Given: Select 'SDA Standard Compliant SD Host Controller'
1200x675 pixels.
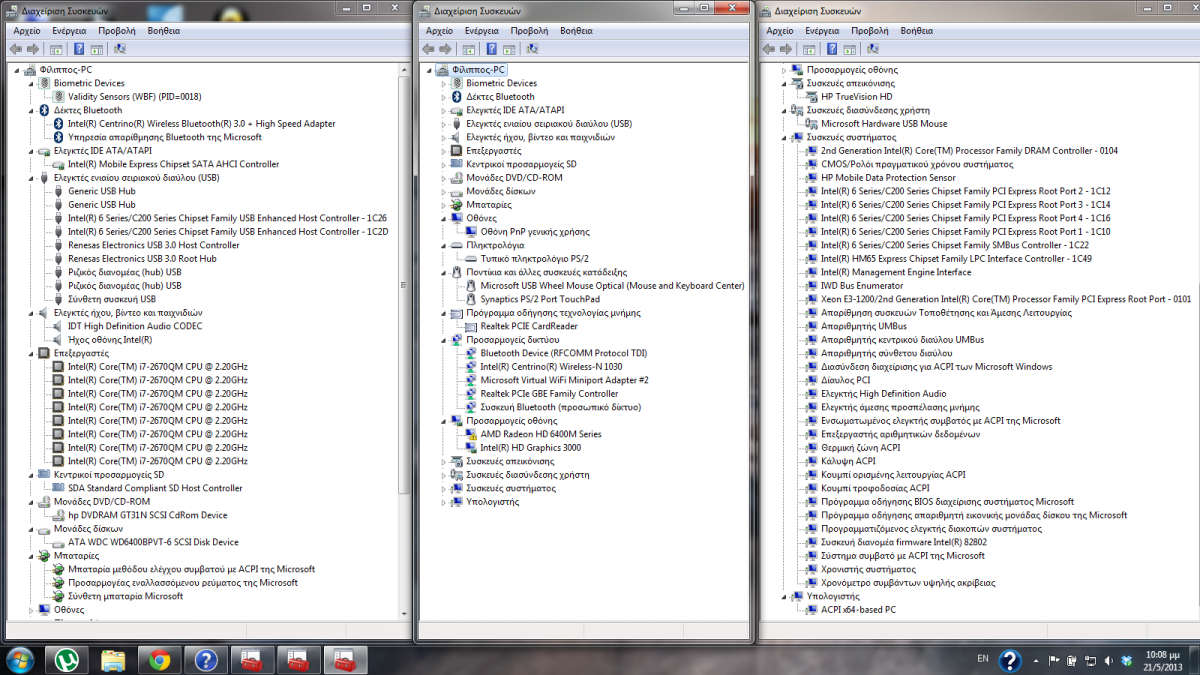Looking at the screenshot, I should click(155, 488).
